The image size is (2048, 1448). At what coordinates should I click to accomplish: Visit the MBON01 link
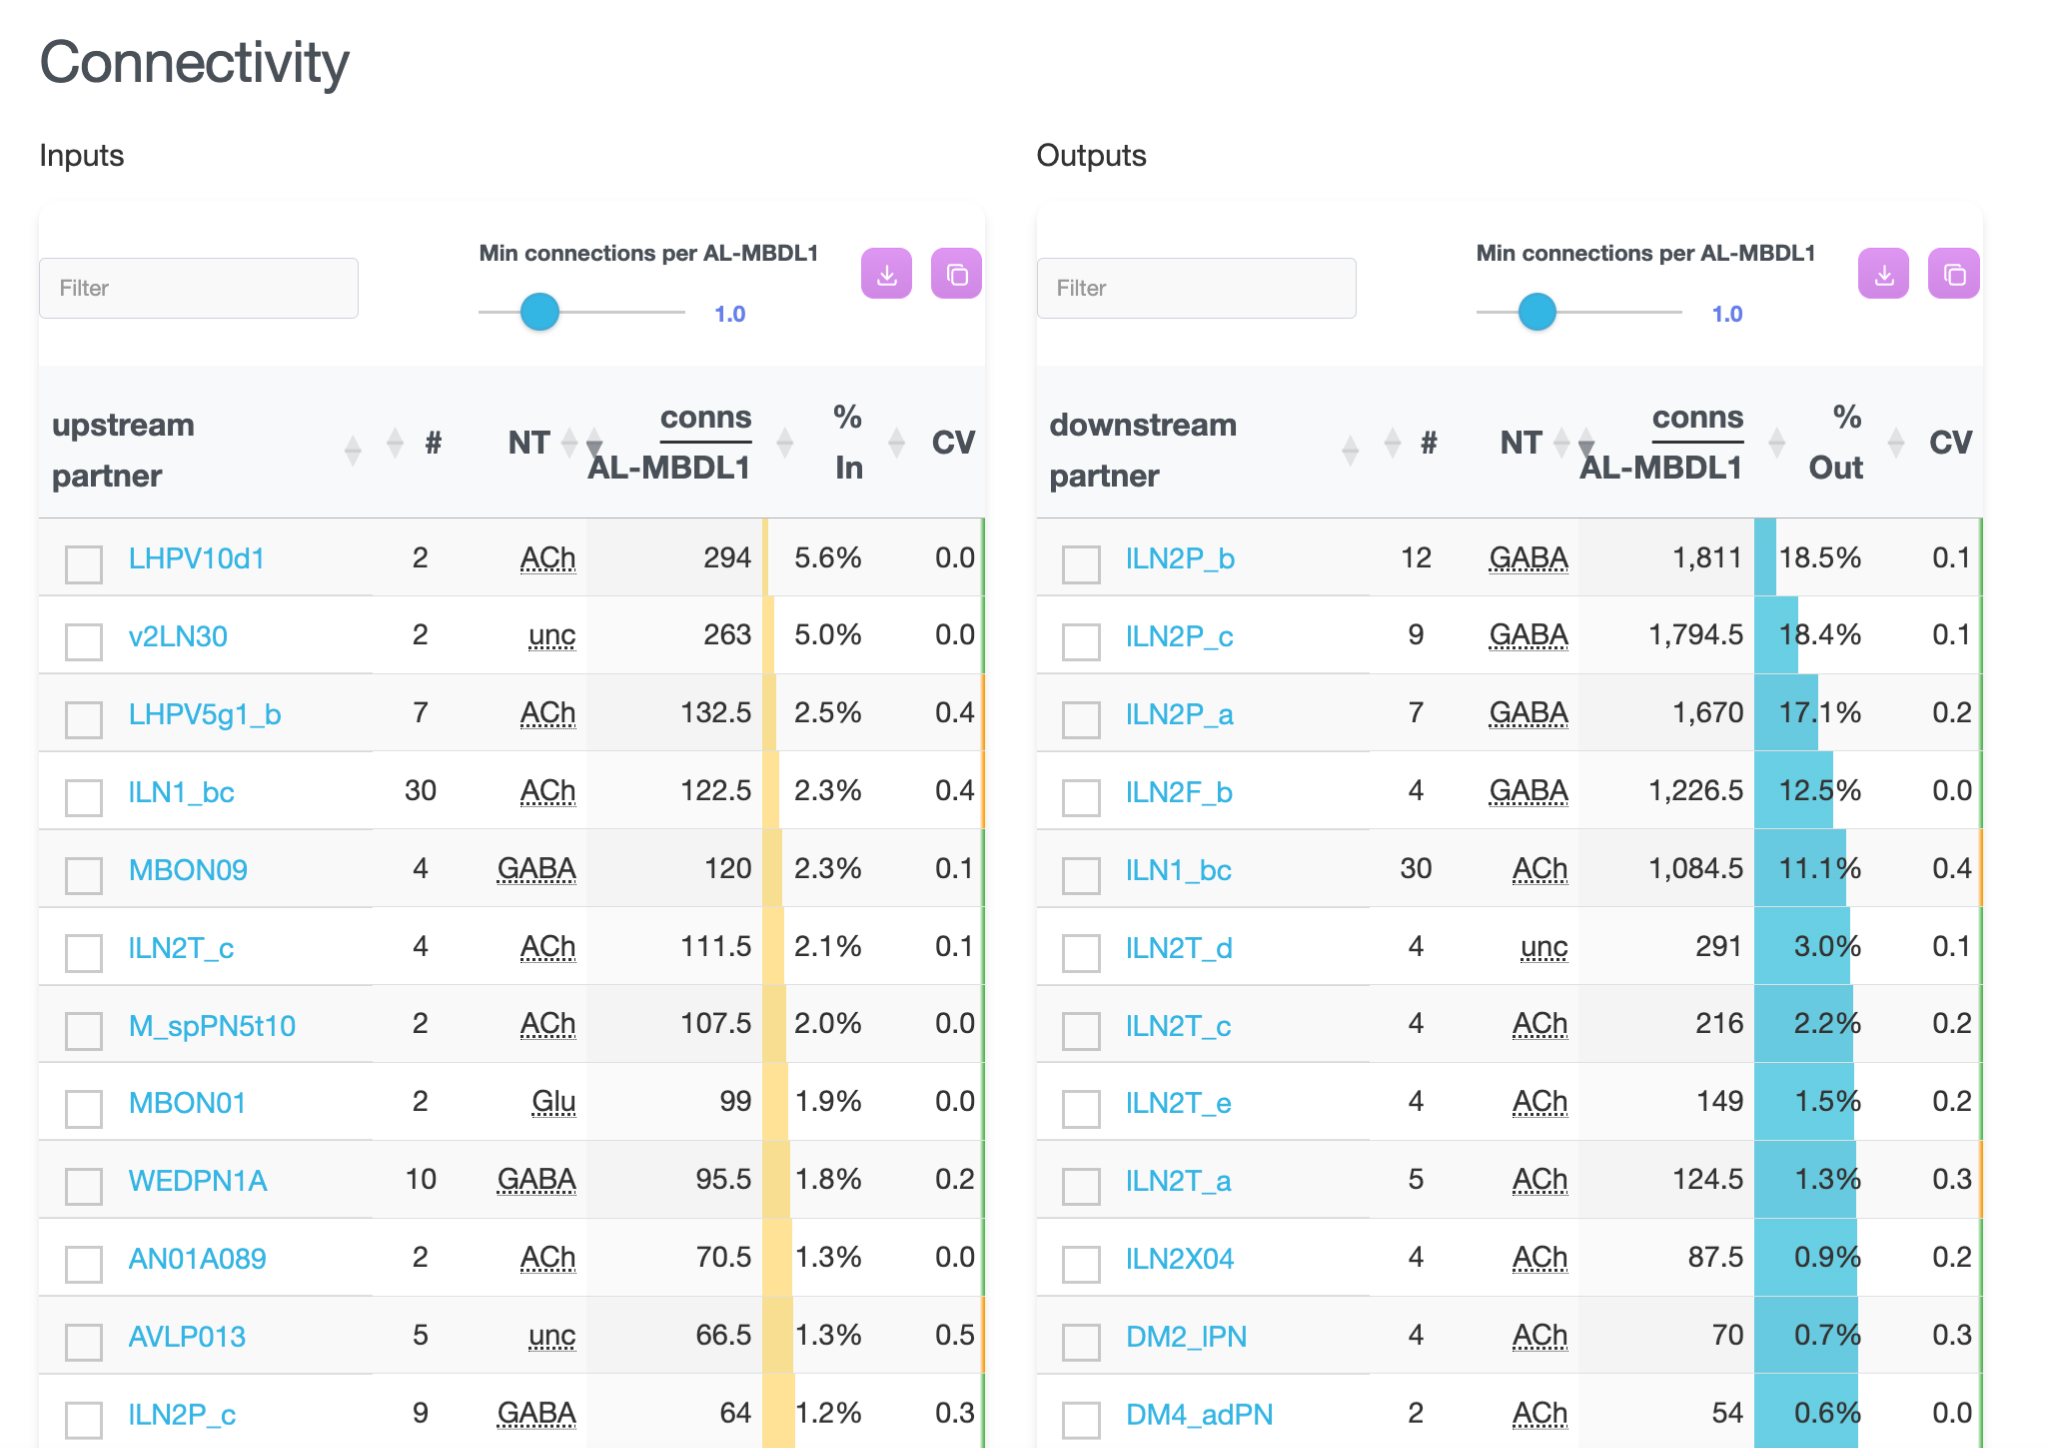187,1103
